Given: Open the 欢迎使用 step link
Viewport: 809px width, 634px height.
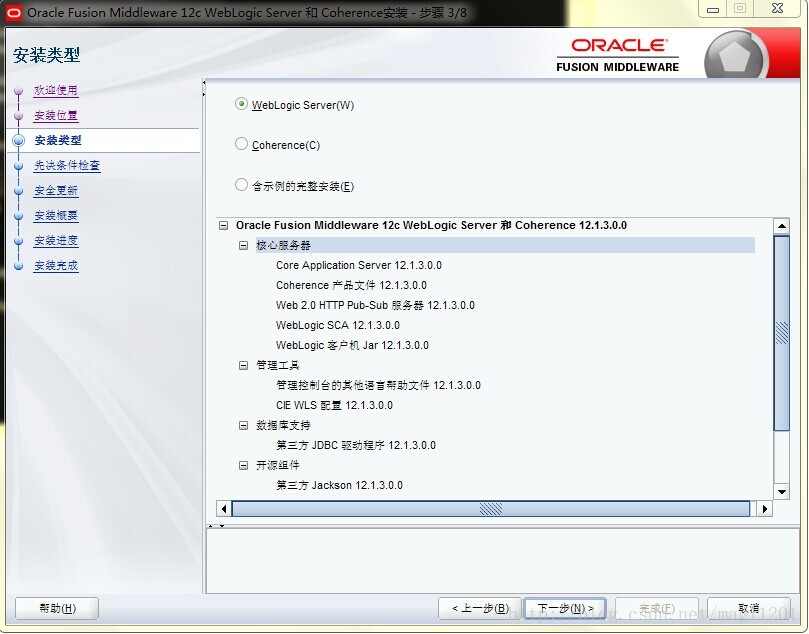Looking at the screenshot, I should pyautogui.click(x=56, y=90).
